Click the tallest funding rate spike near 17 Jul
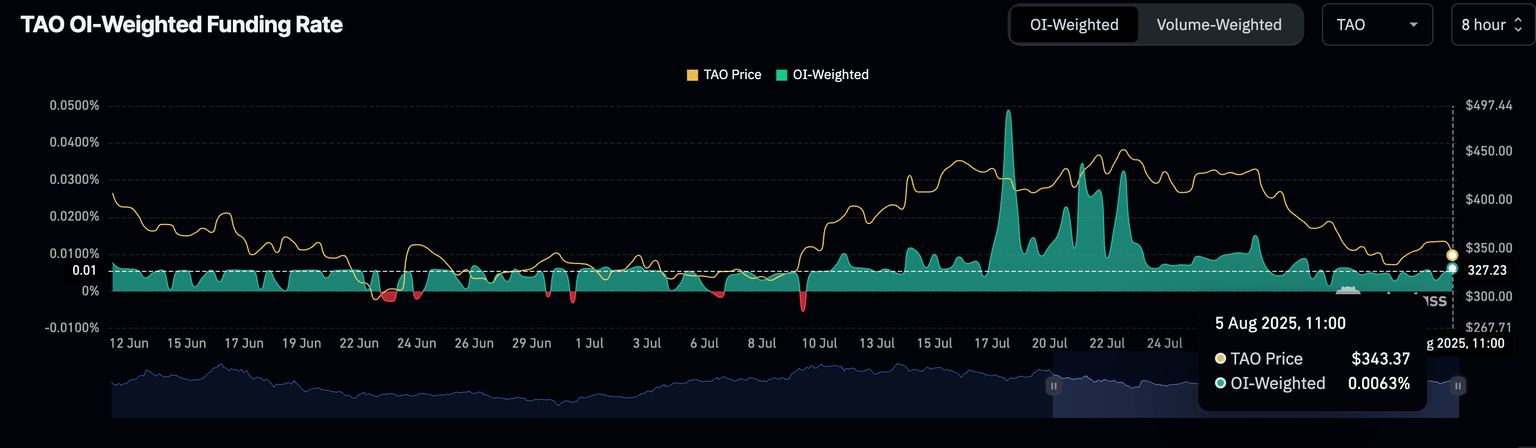1536x448 pixels. [1008, 112]
